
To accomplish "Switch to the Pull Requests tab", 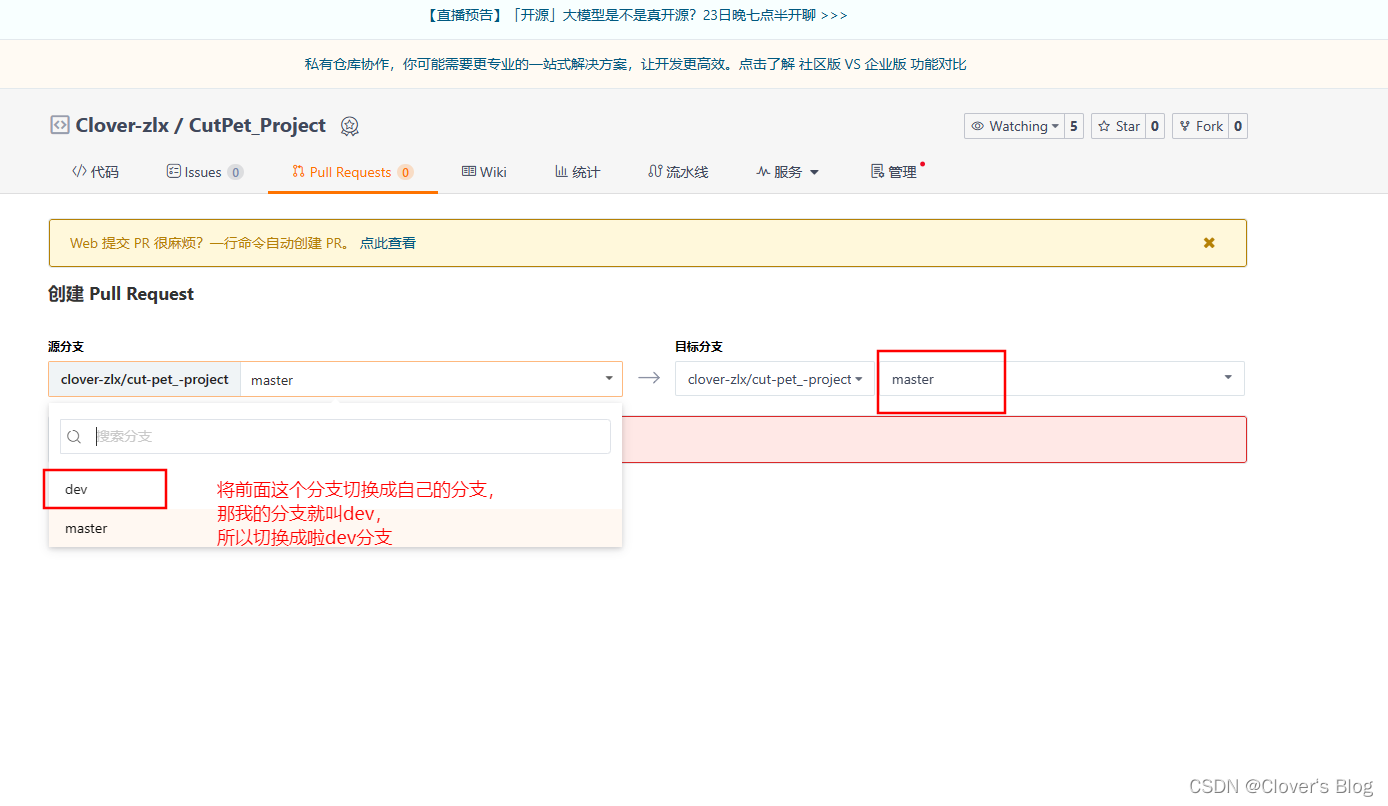I will (352, 172).
